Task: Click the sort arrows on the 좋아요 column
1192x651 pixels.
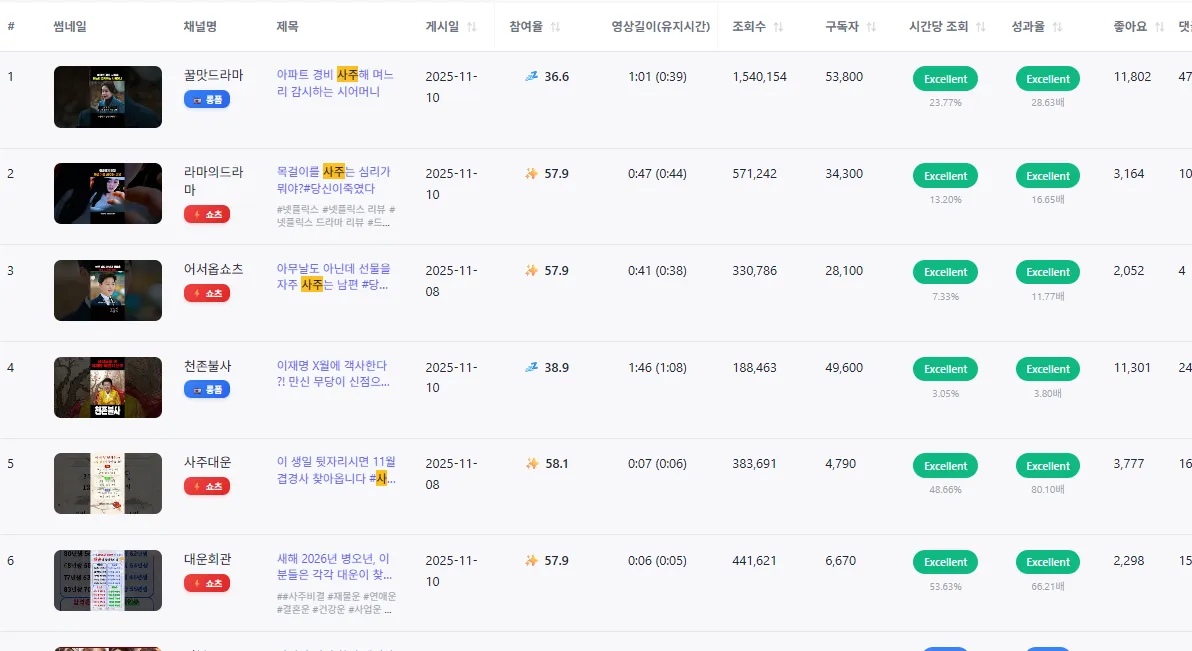Action: coord(1159,27)
